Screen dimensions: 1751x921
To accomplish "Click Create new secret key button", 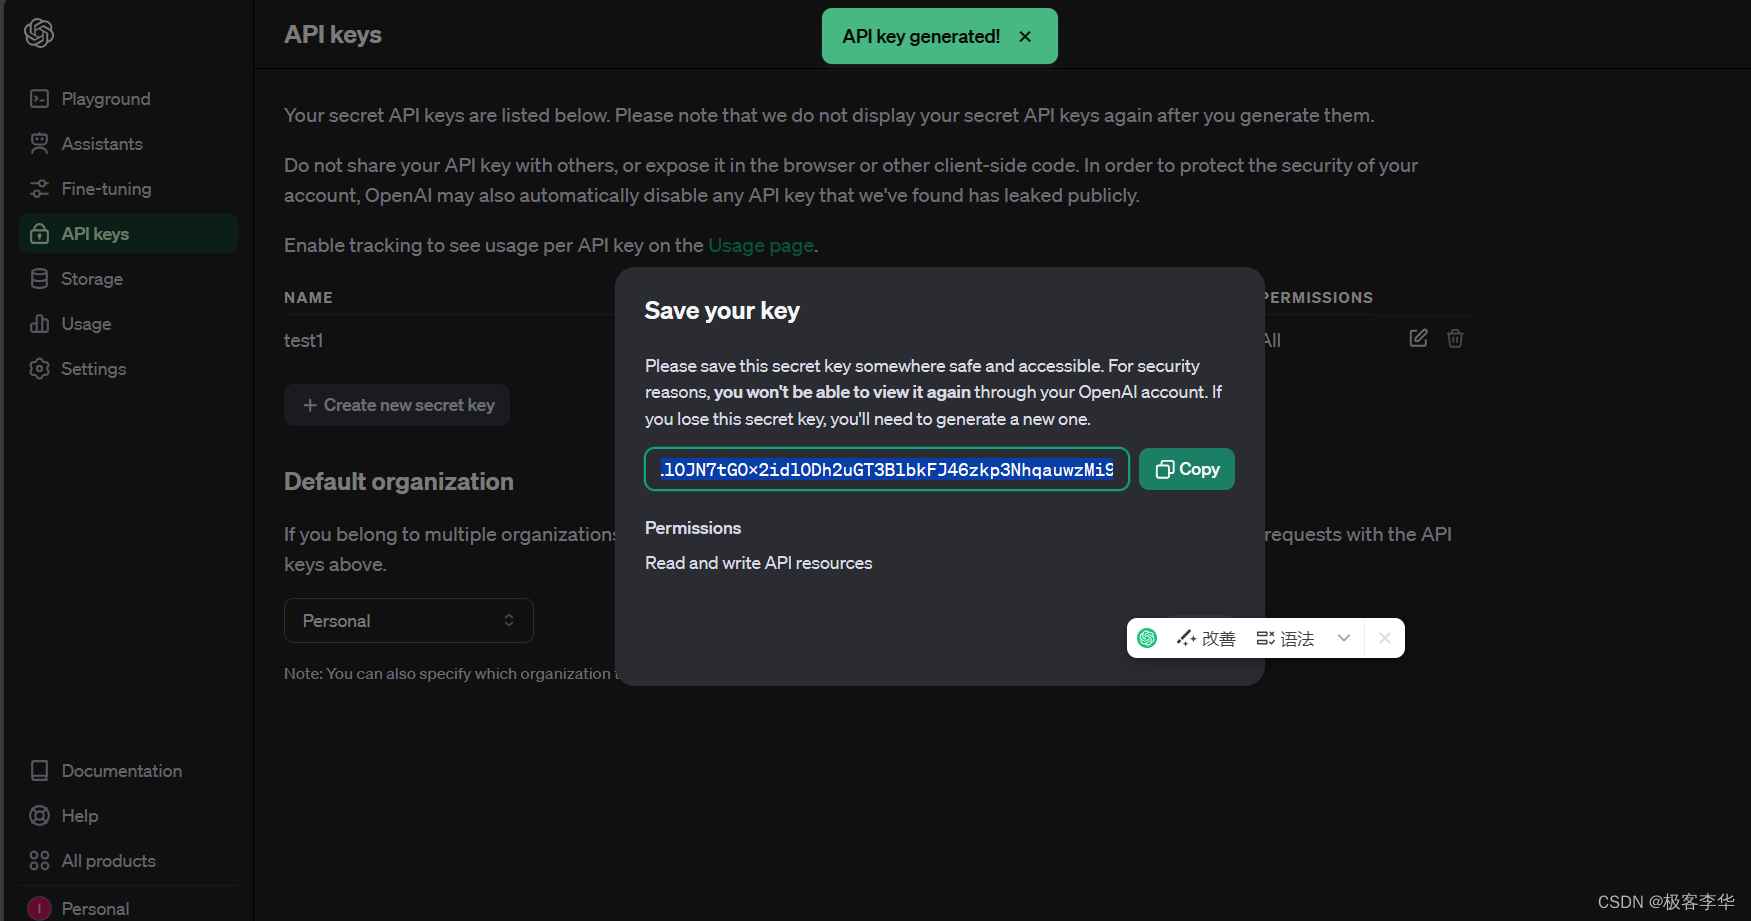I will point(397,405).
